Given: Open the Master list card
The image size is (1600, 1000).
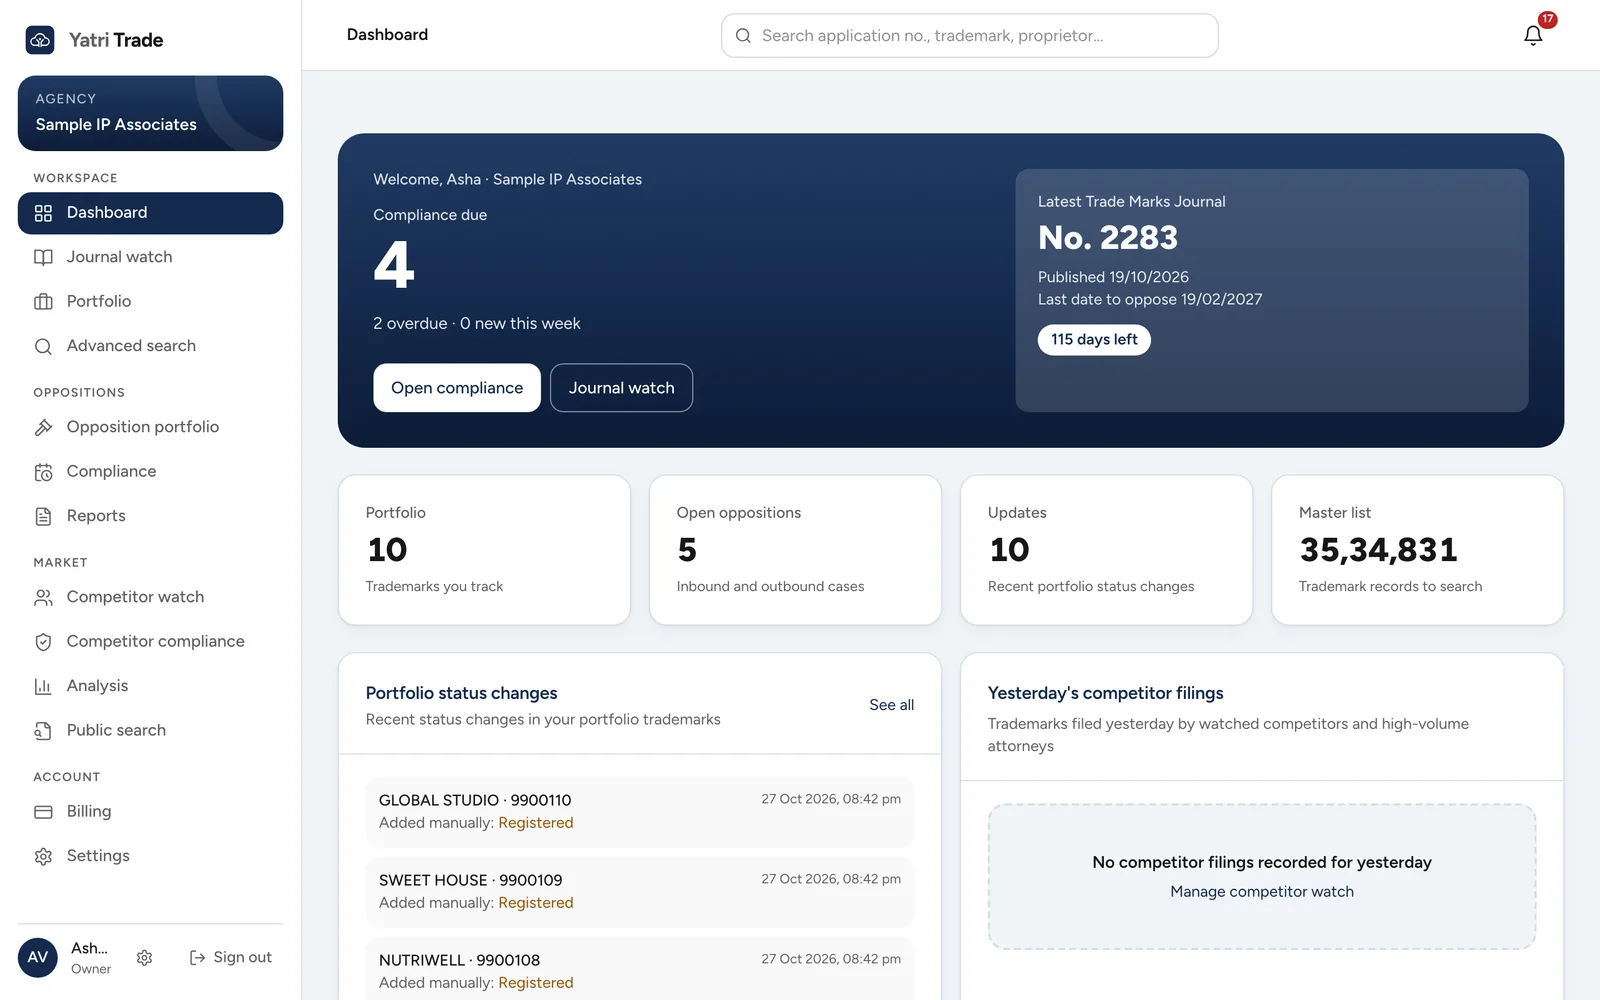Looking at the screenshot, I should [x=1417, y=550].
